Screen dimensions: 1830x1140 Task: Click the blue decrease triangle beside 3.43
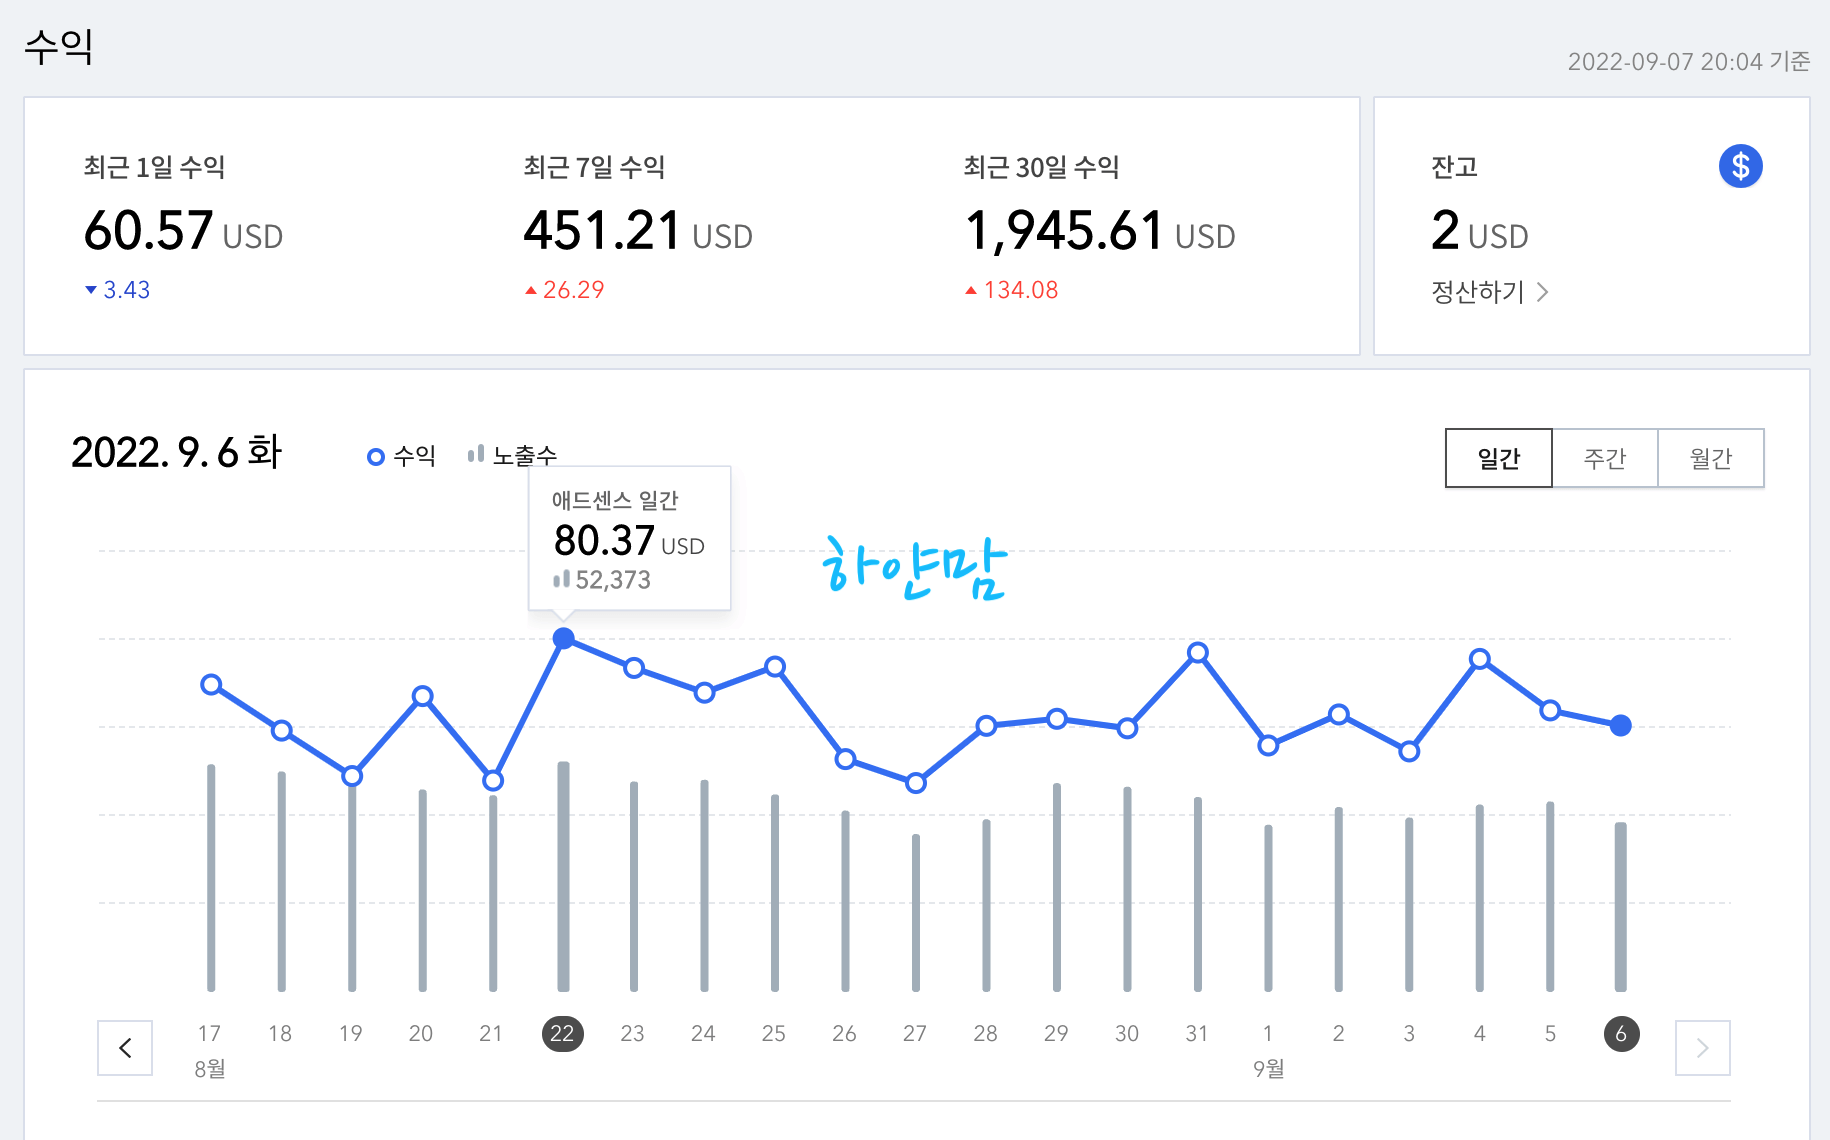[91, 290]
